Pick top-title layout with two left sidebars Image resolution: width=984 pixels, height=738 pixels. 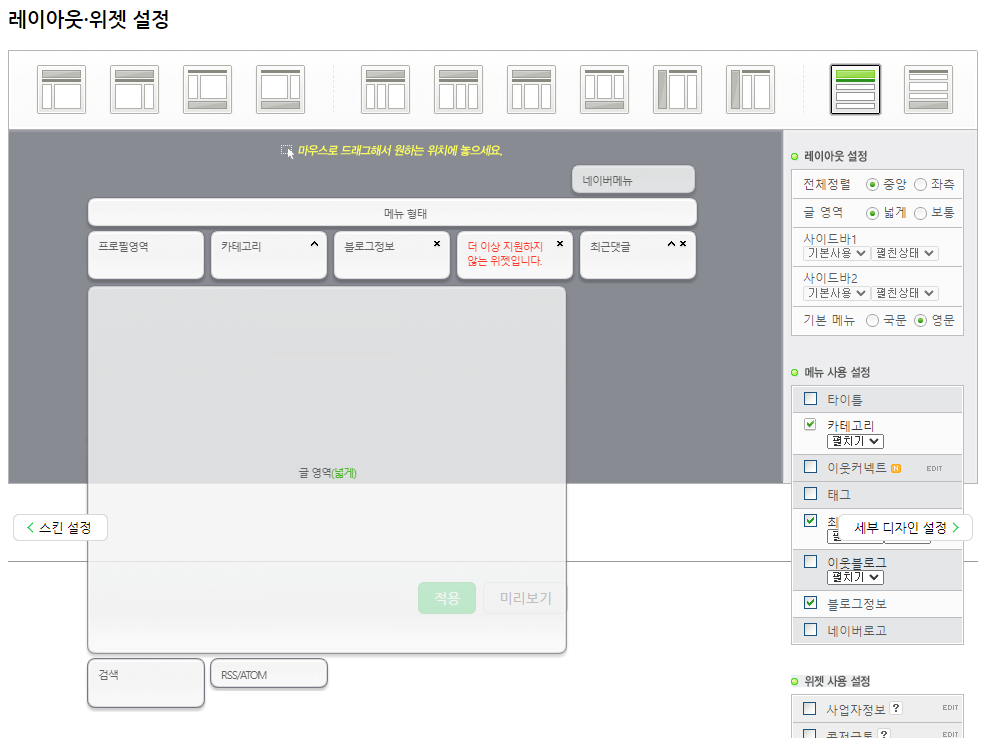pyautogui.click(x=385, y=89)
